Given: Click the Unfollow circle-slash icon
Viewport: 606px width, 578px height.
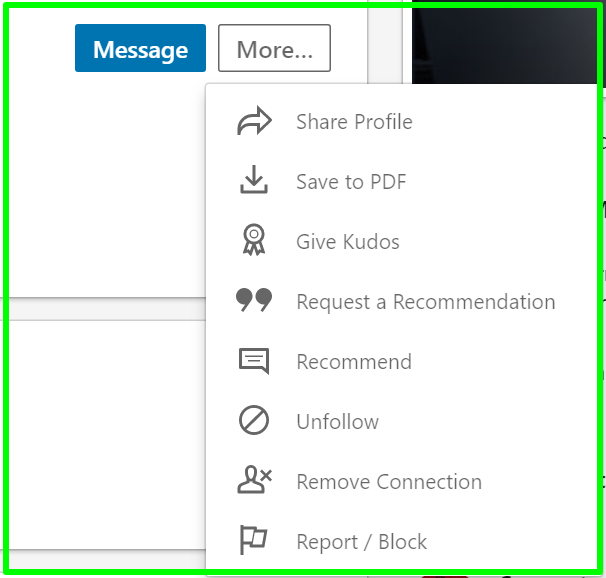Looking at the screenshot, I should tap(254, 420).
